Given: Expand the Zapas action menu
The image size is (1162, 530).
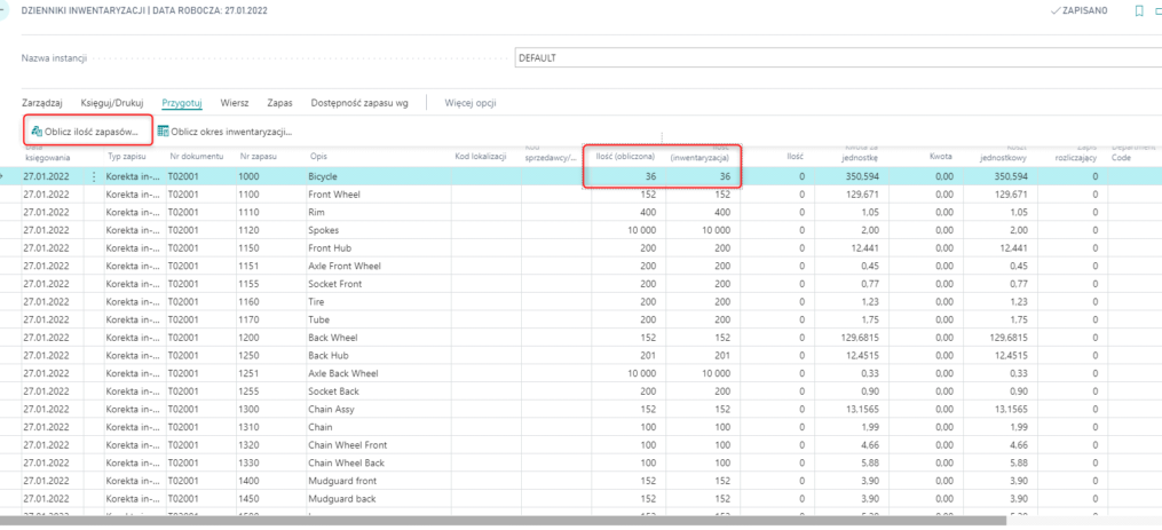Looking at the screenshot, I should pyautogui.click(x=279, y=102).
